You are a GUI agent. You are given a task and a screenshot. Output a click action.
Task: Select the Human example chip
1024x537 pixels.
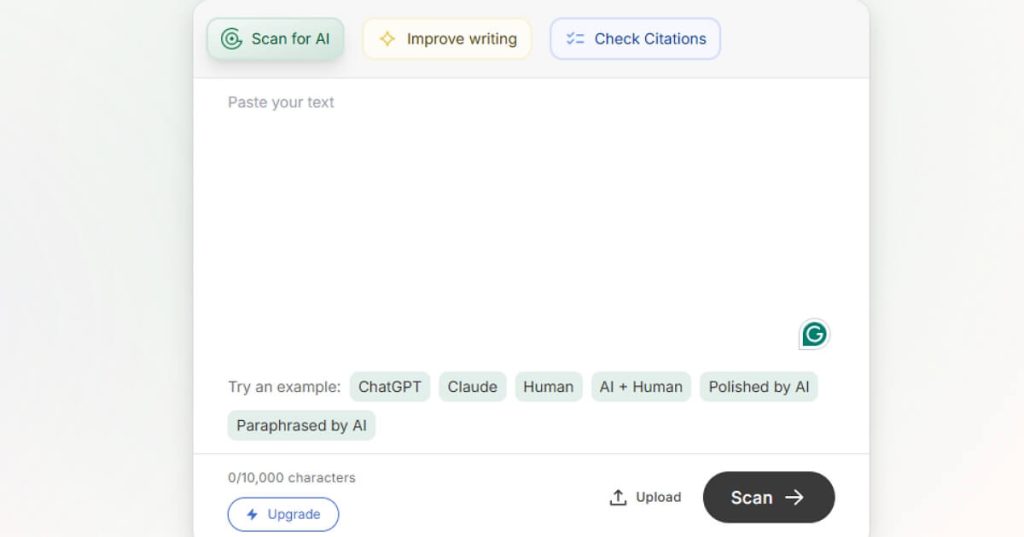point(548,387)
